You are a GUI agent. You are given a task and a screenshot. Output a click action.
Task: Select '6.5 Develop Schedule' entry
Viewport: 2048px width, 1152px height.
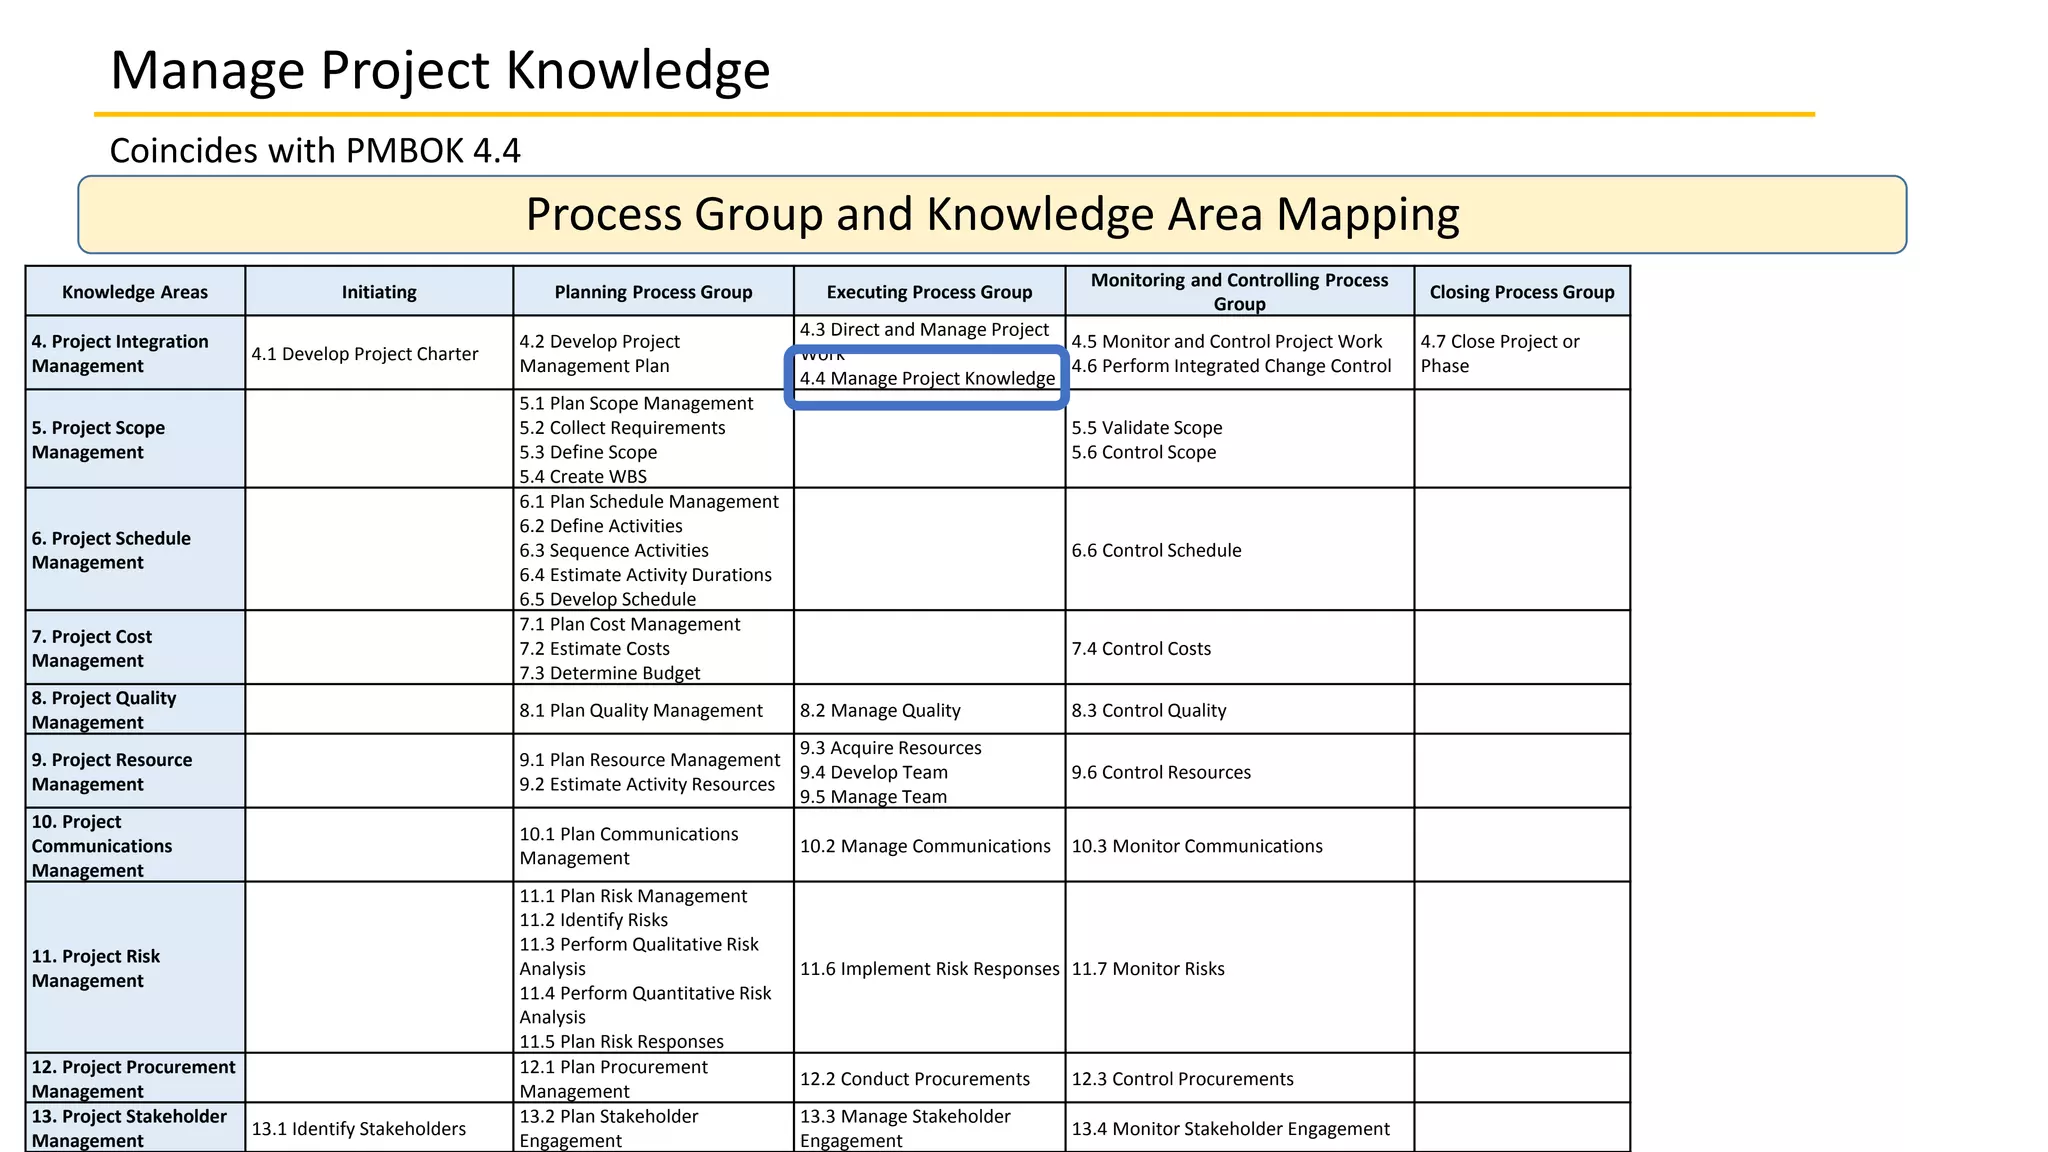608,600
